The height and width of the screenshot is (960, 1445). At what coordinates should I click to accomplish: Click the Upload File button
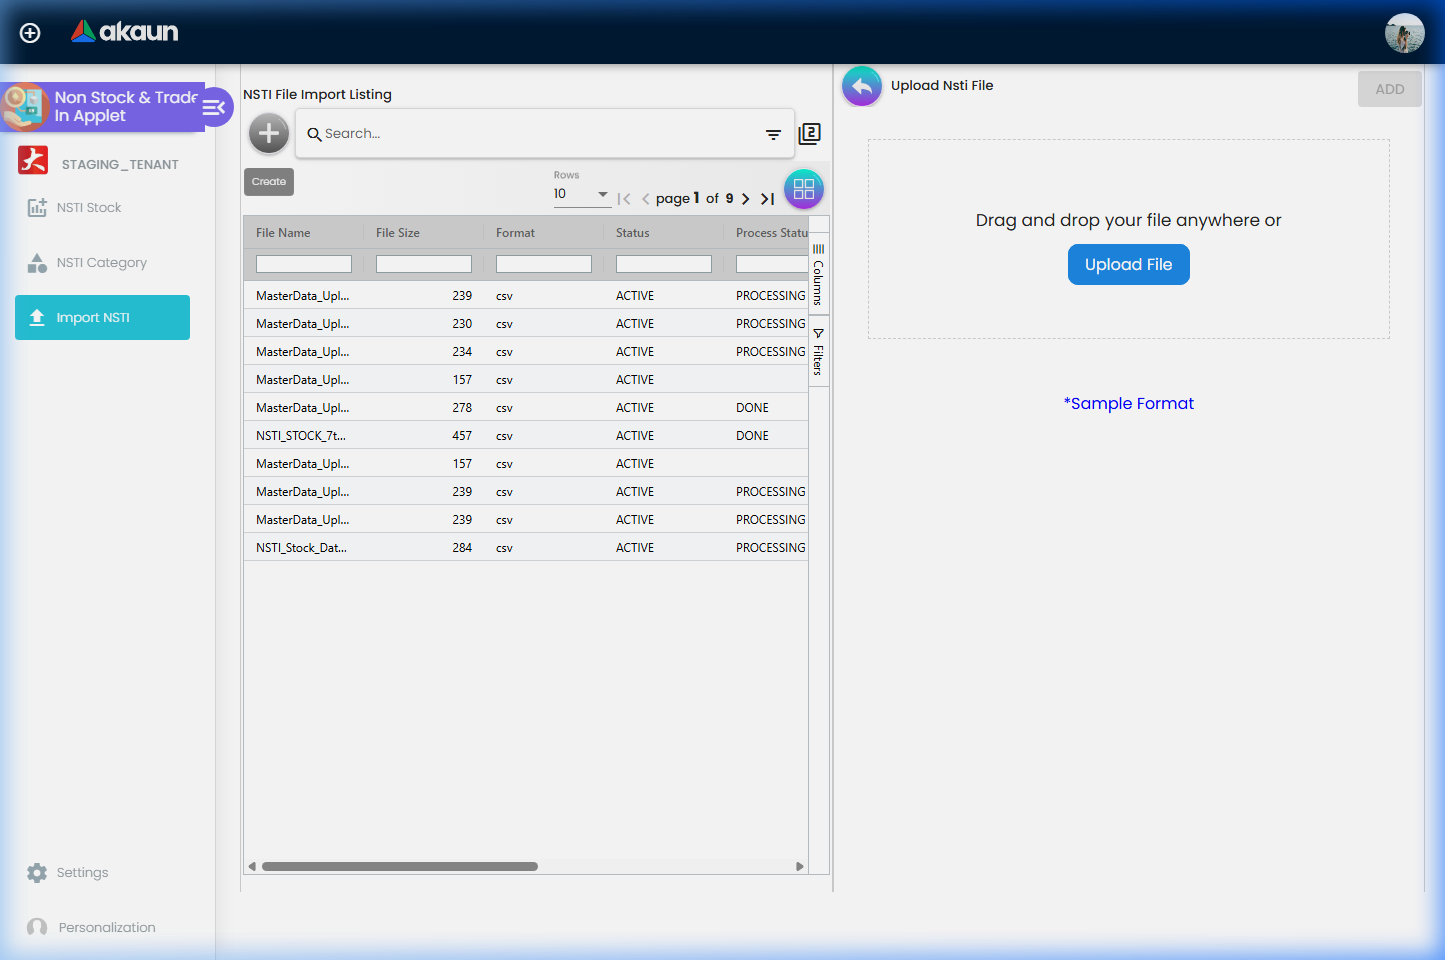click(1128, 264)
